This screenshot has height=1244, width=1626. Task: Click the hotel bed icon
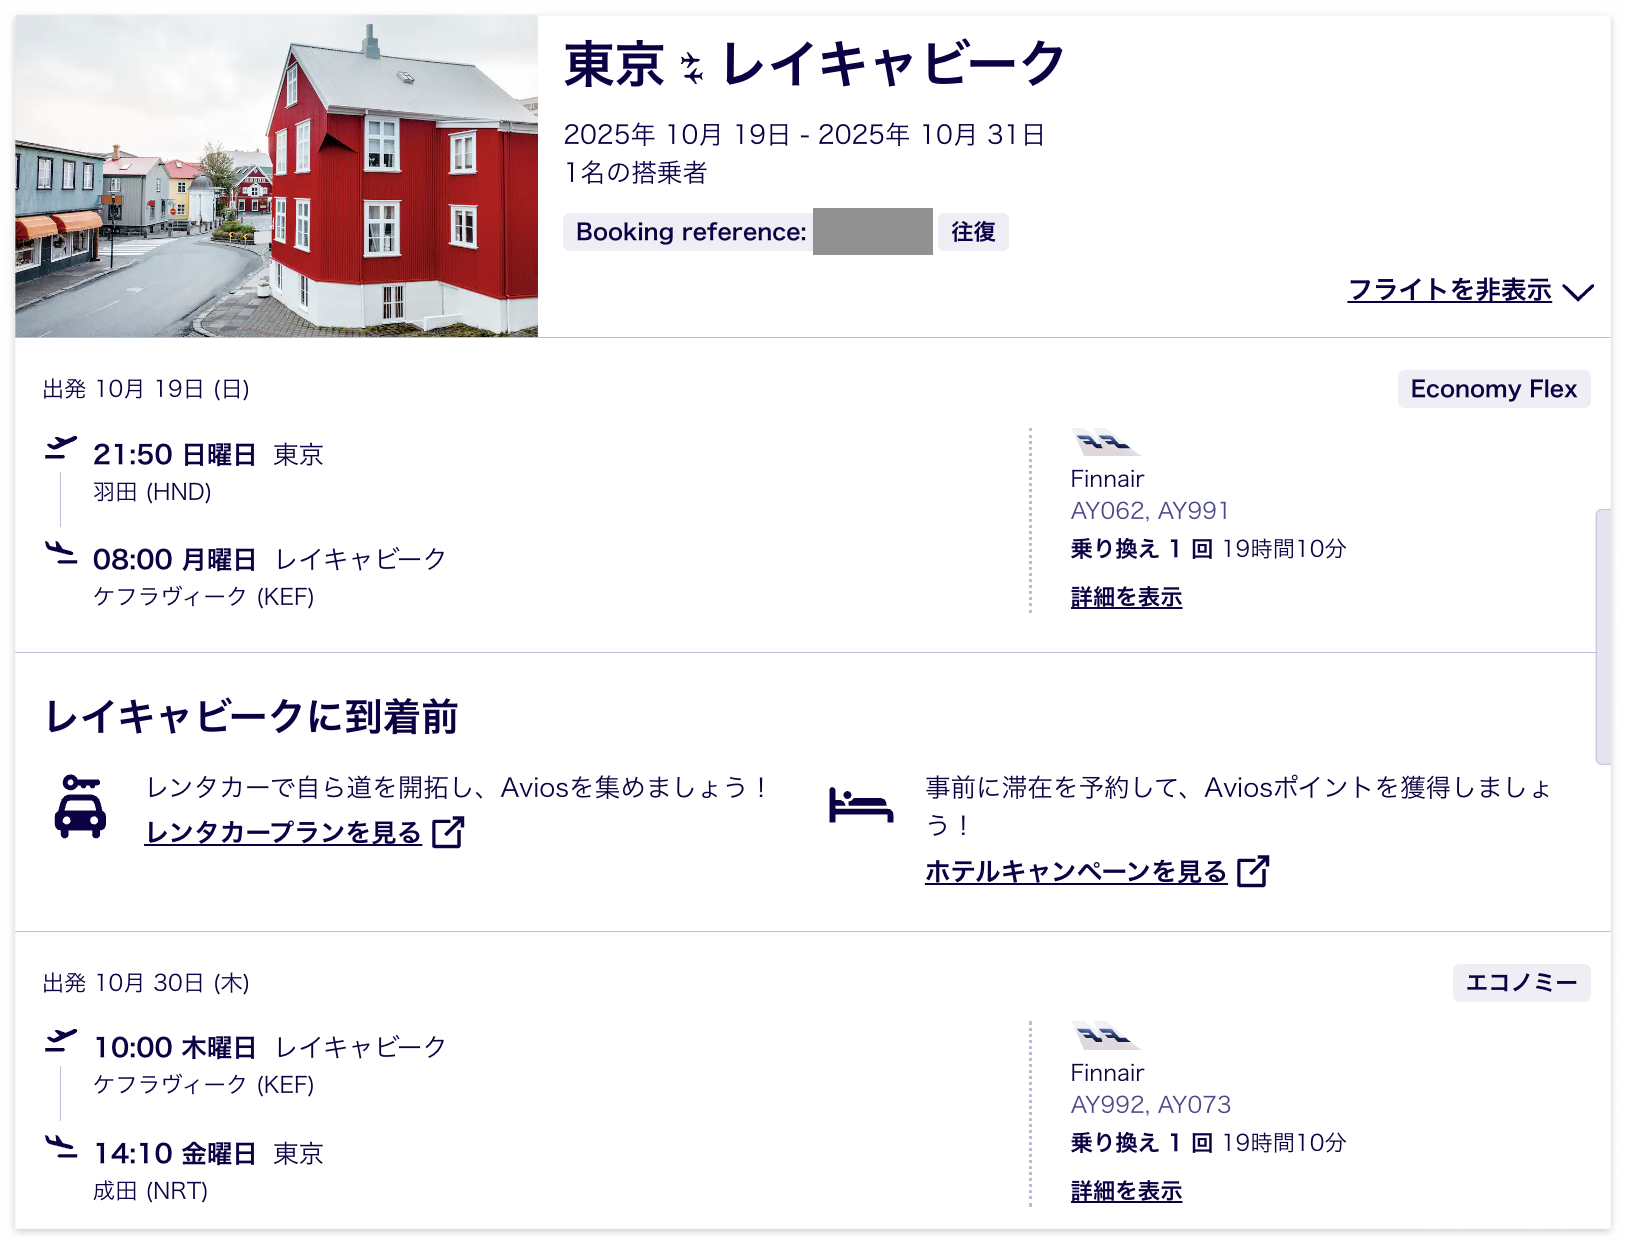coord(861,805)
